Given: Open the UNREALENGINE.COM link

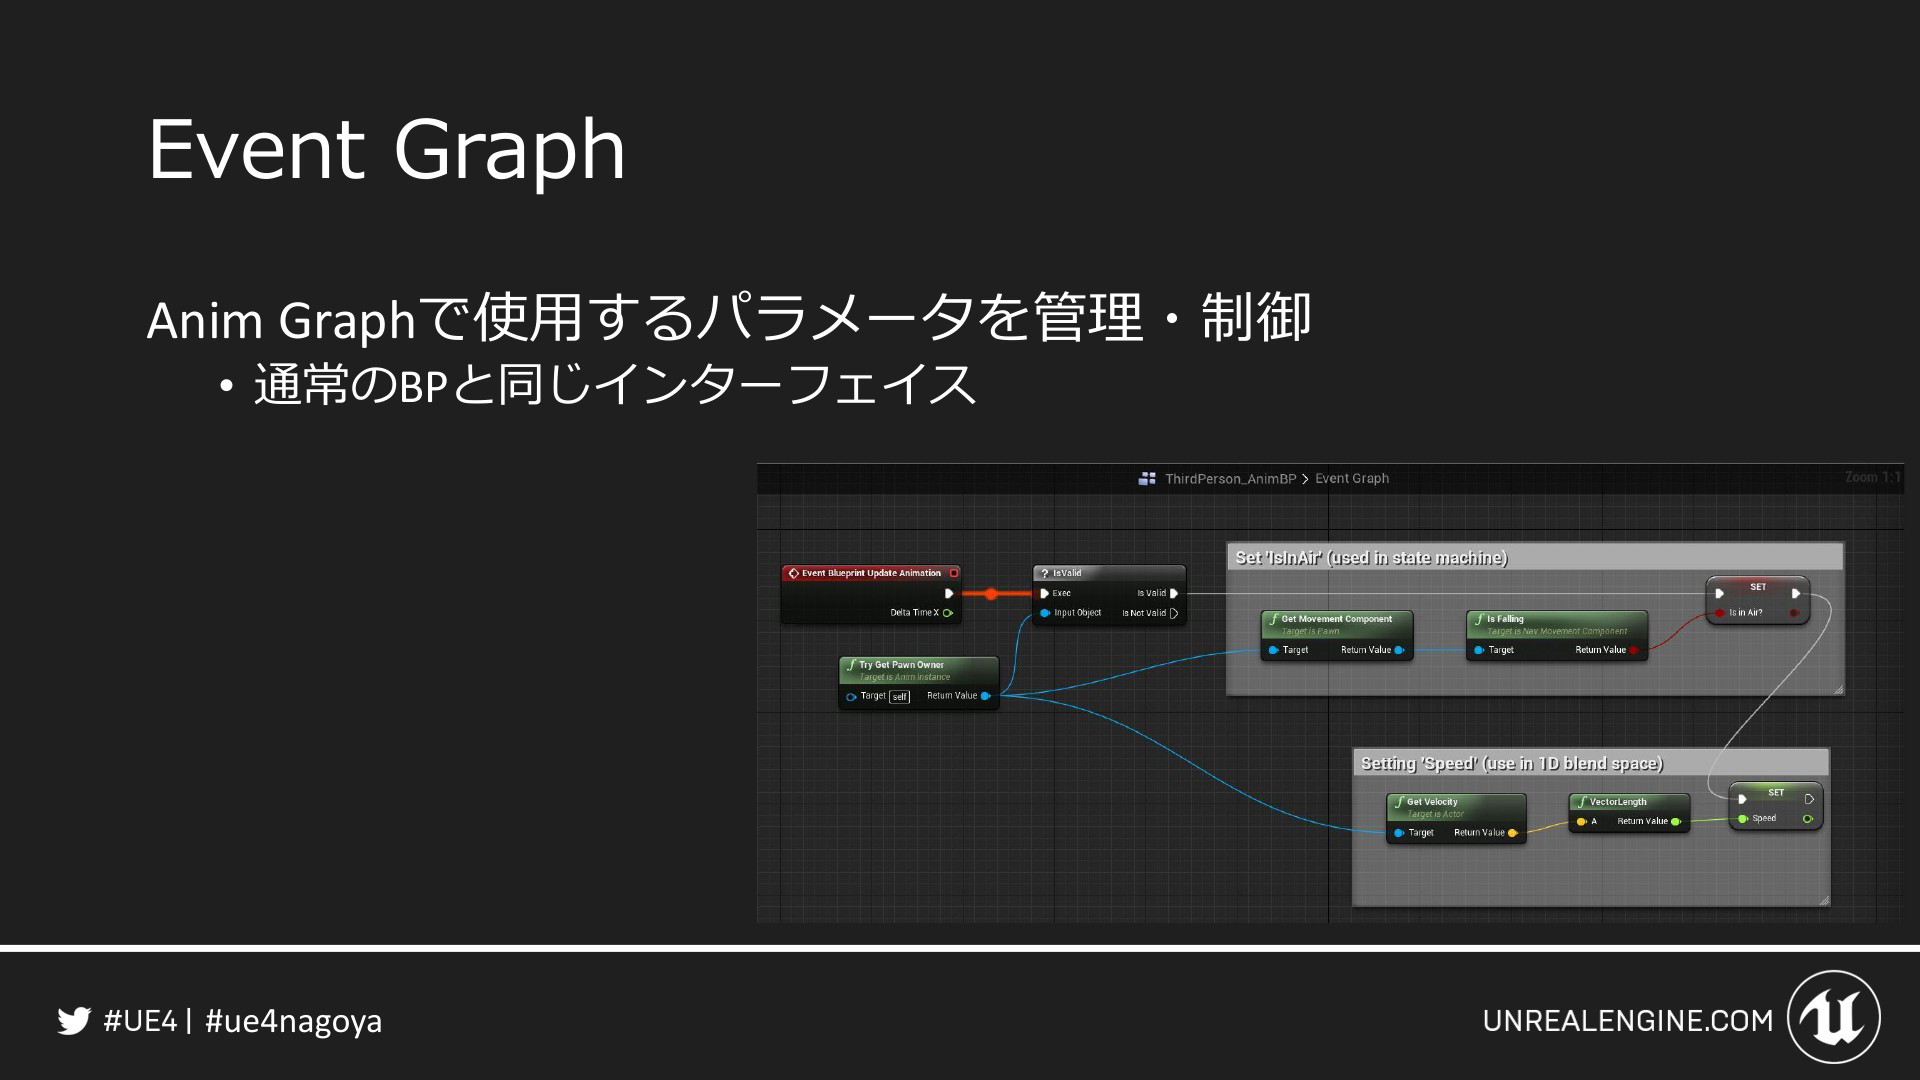Looking at the screenshot, I should 1627,1021.
